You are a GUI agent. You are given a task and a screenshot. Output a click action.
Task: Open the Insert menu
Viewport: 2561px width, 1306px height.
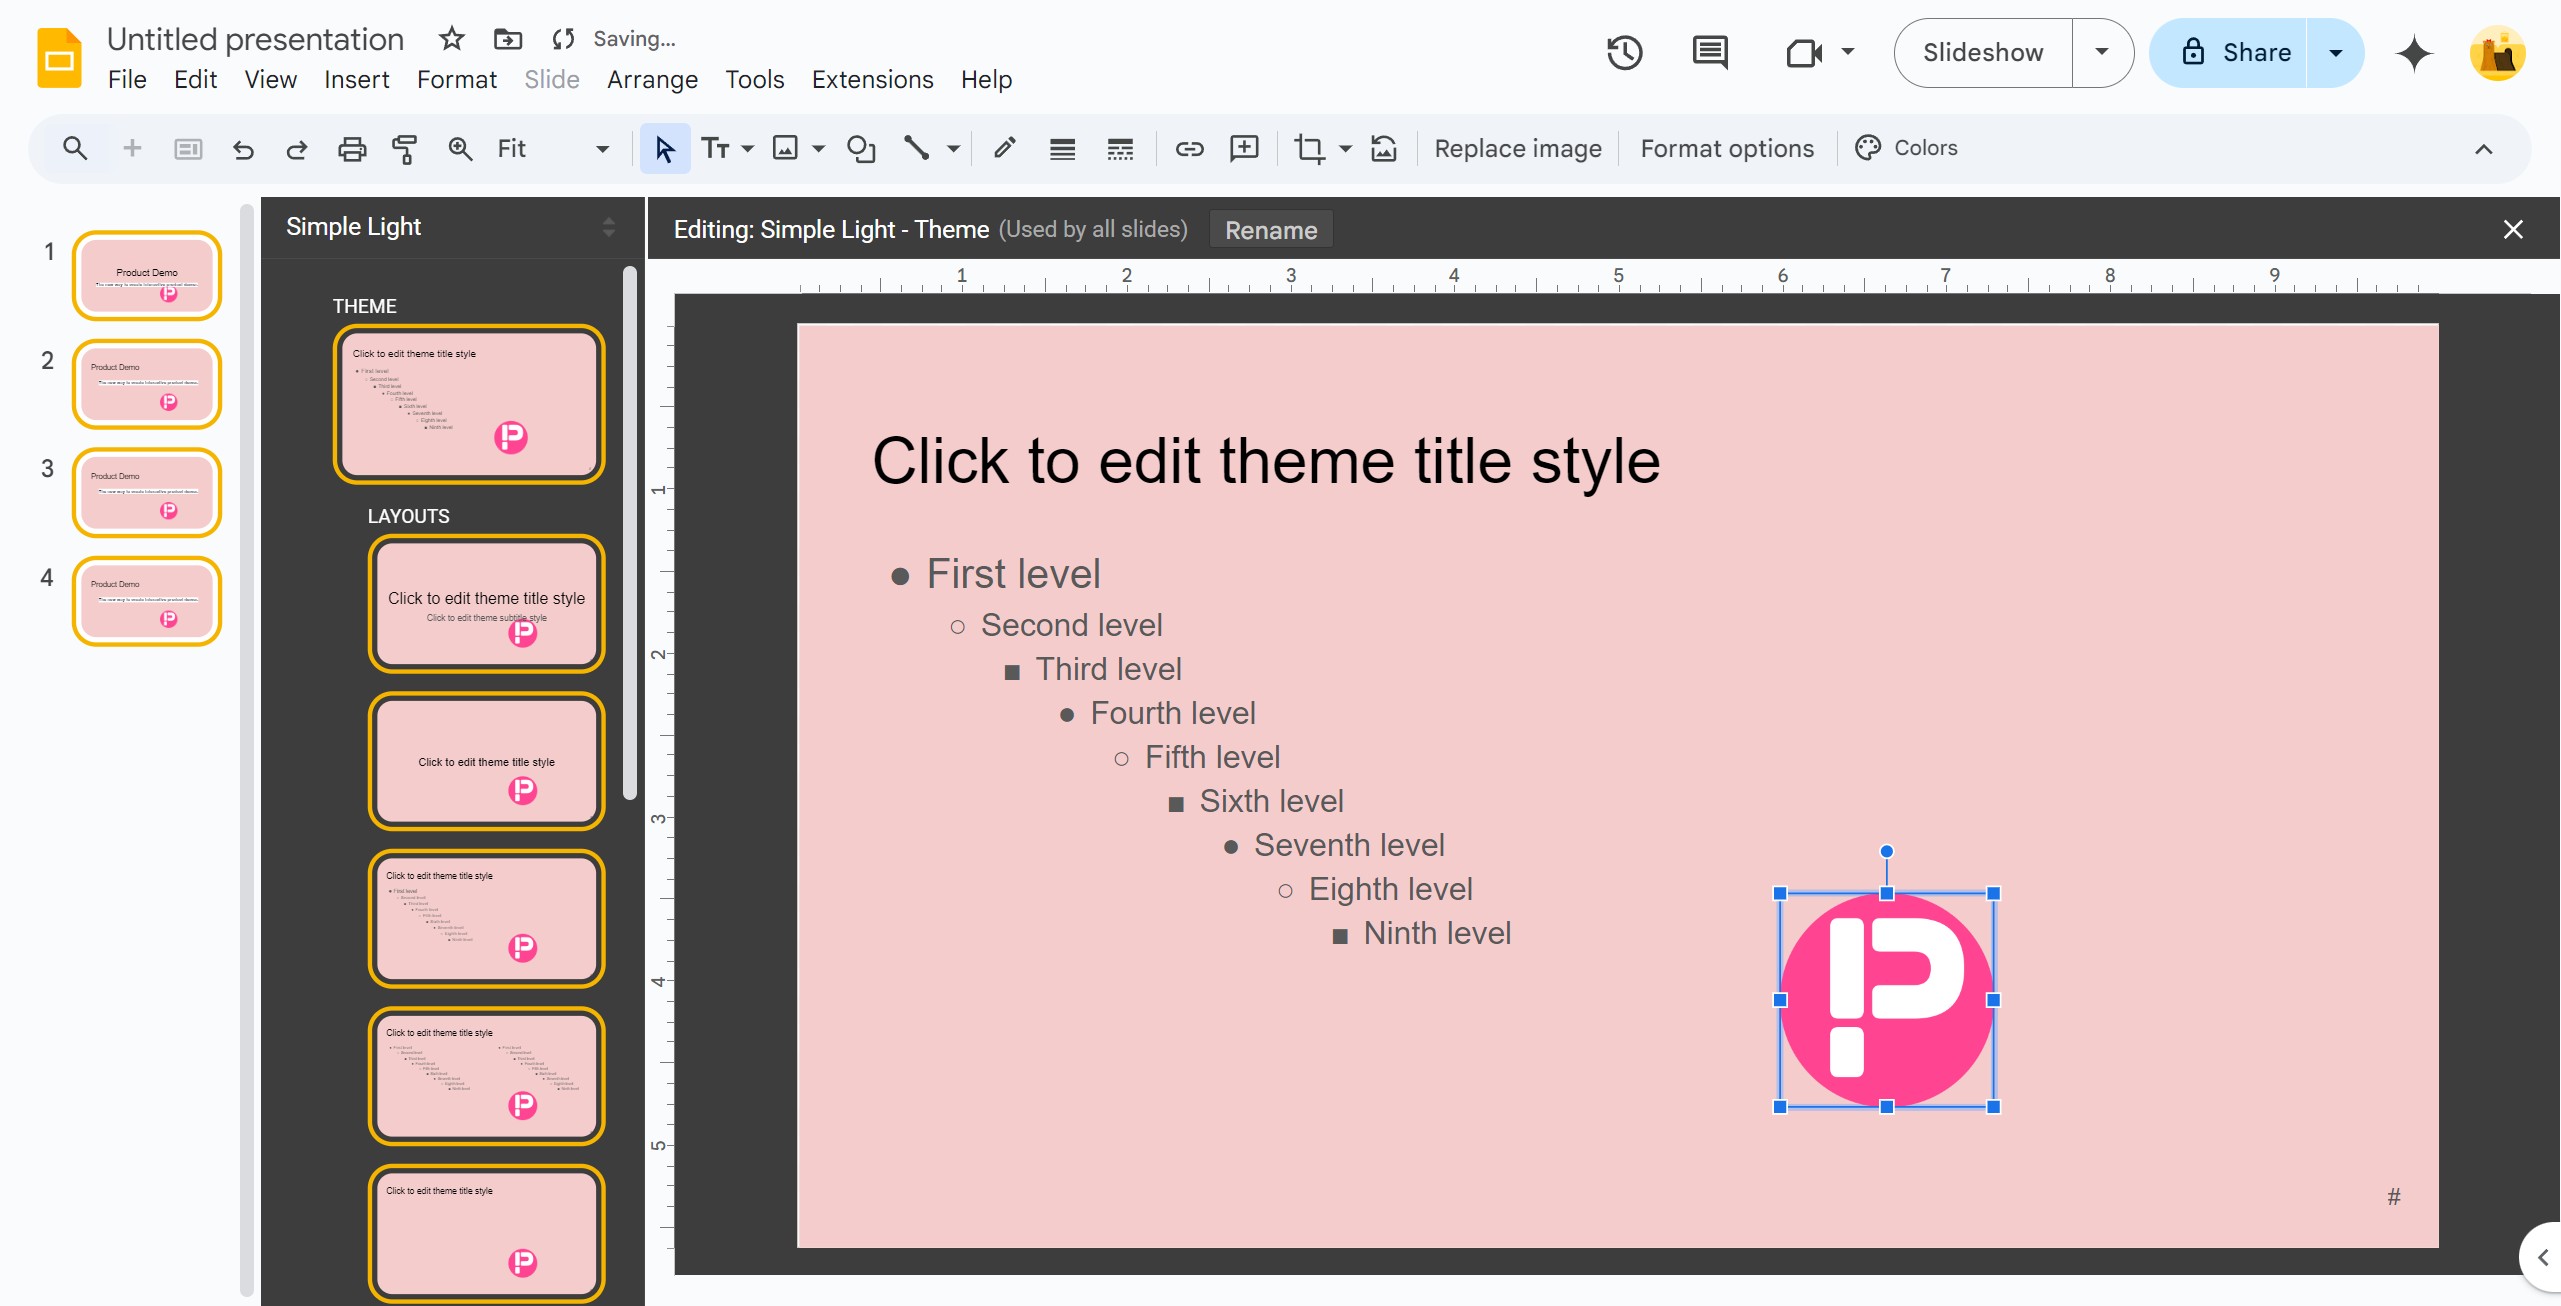tap(356, 79)
